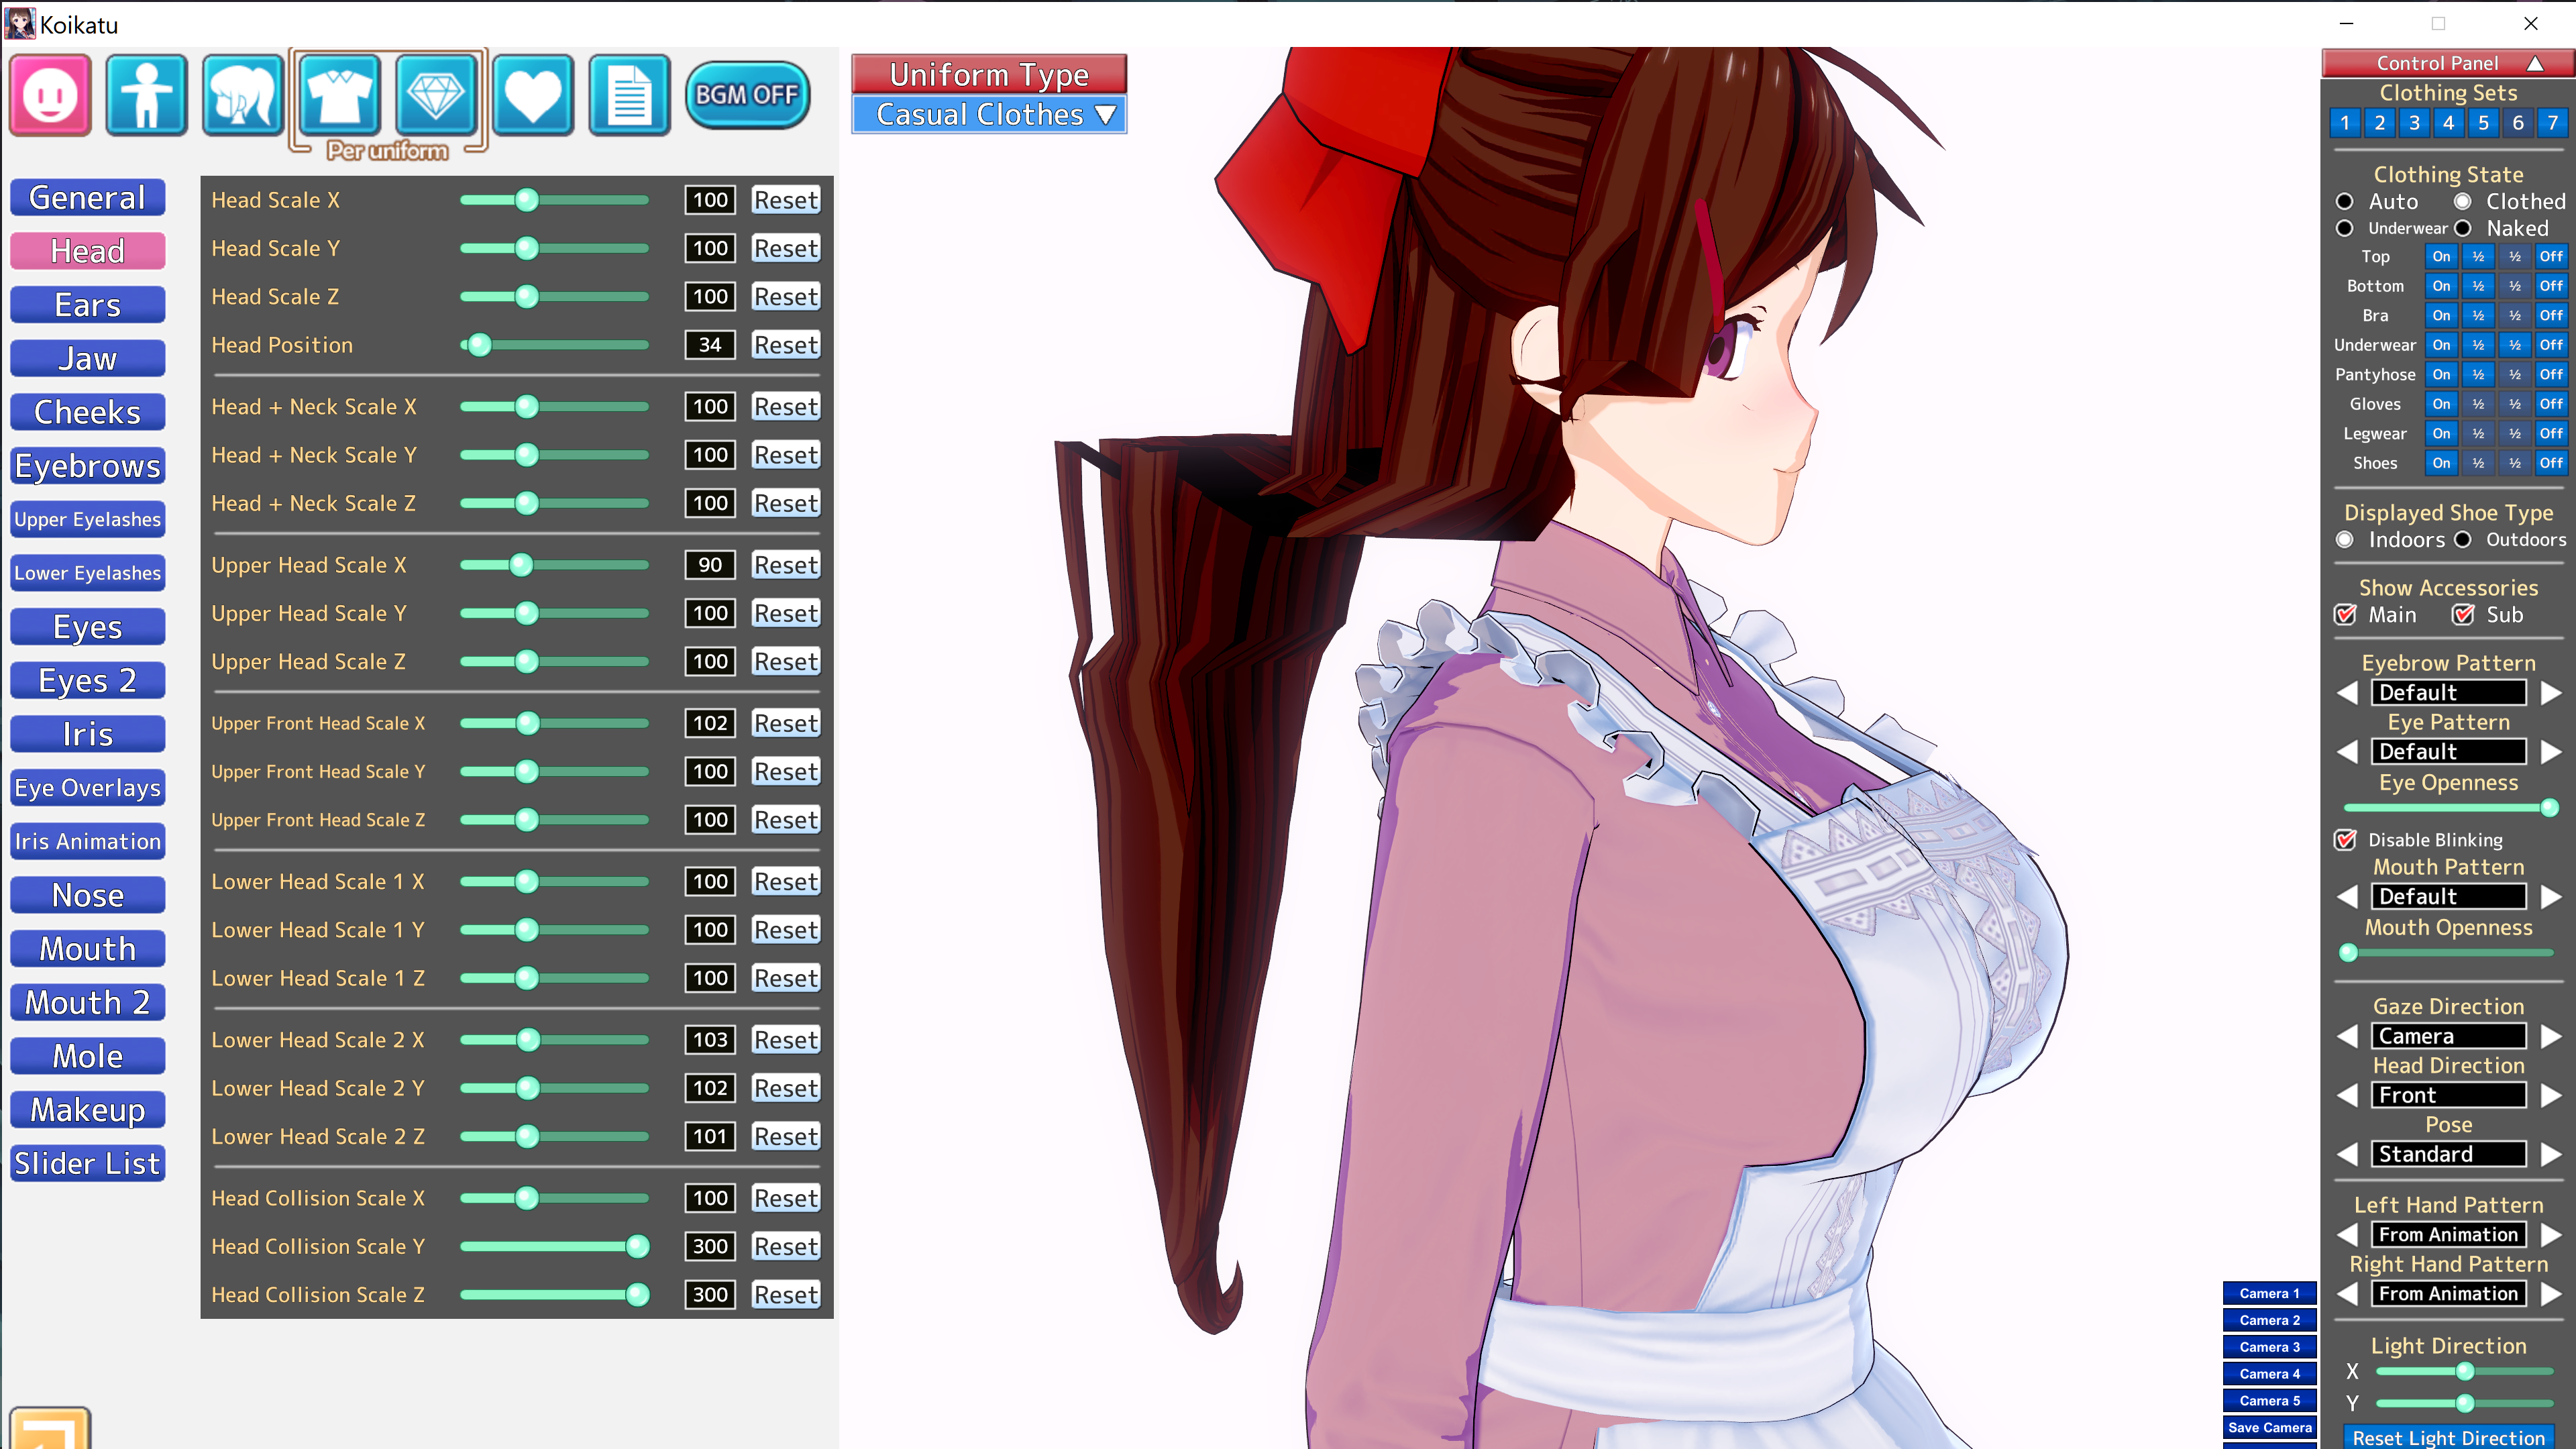Select the Clothed clothing state

pyautogui.click(x=2463, y=201)
